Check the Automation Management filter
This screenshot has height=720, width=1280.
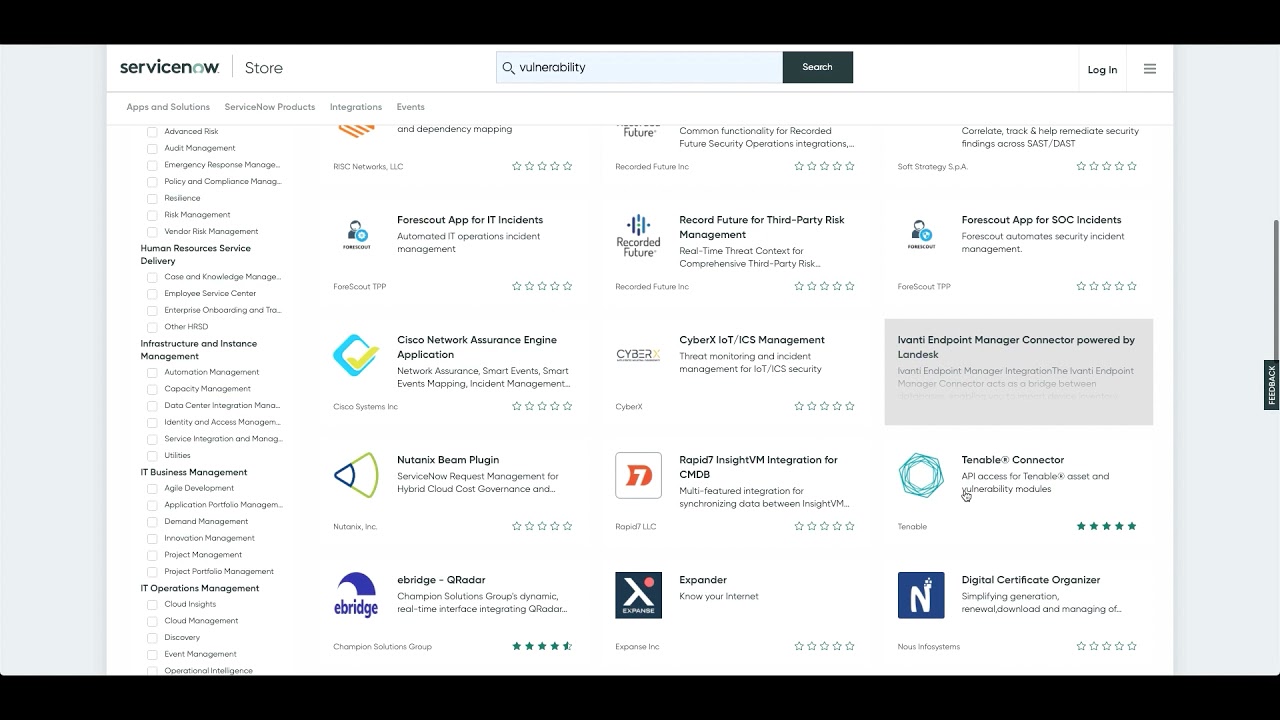(x=152, y=372)
